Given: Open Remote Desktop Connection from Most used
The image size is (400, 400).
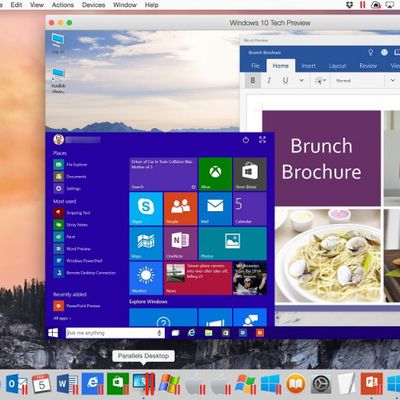Looking at the screenshot, I should point(85,273).
